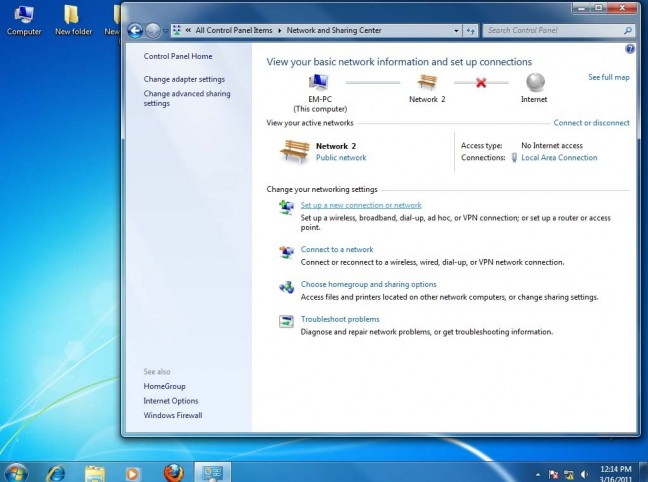Launch Internet Explorer from taskbar
This screenshot has width=648, height=482.
pos(56,473)
